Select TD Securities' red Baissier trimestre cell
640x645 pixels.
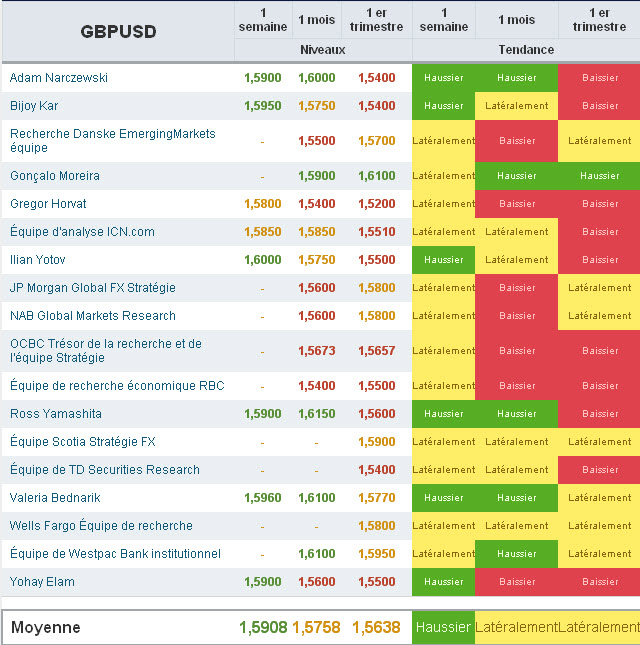(599, 469)
